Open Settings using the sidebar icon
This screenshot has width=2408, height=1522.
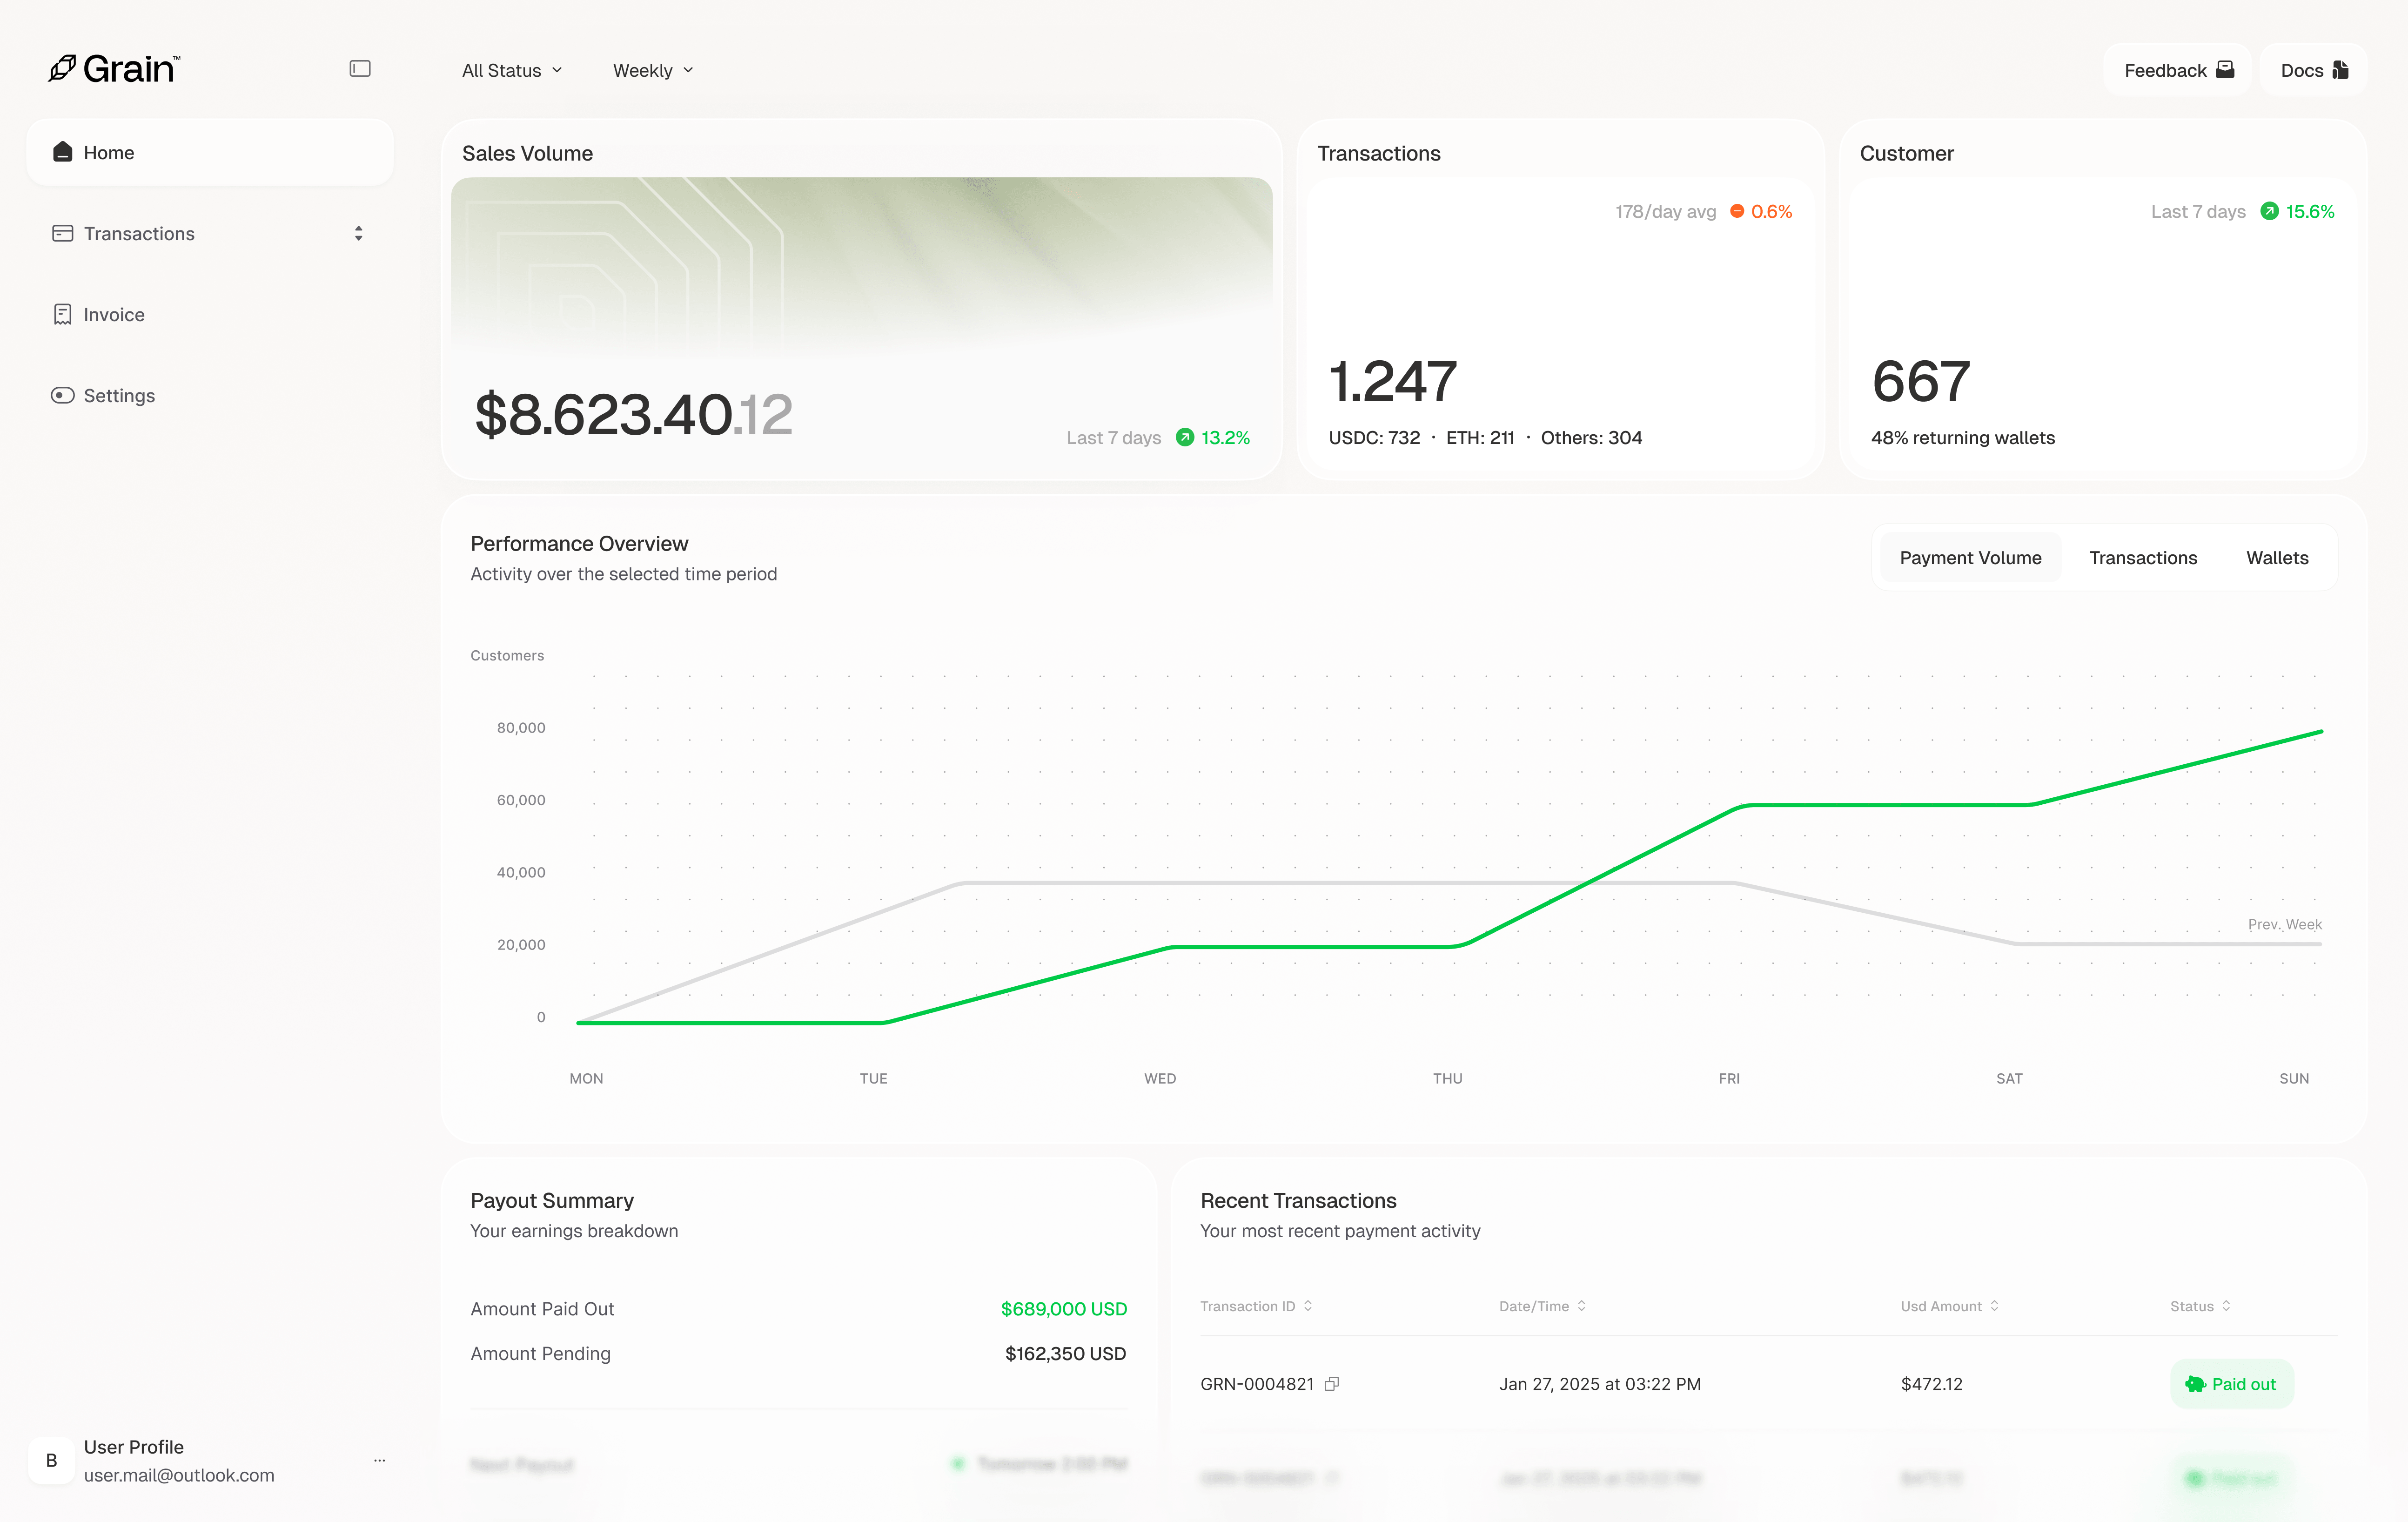pyautogui.click(x=62, y=395)
